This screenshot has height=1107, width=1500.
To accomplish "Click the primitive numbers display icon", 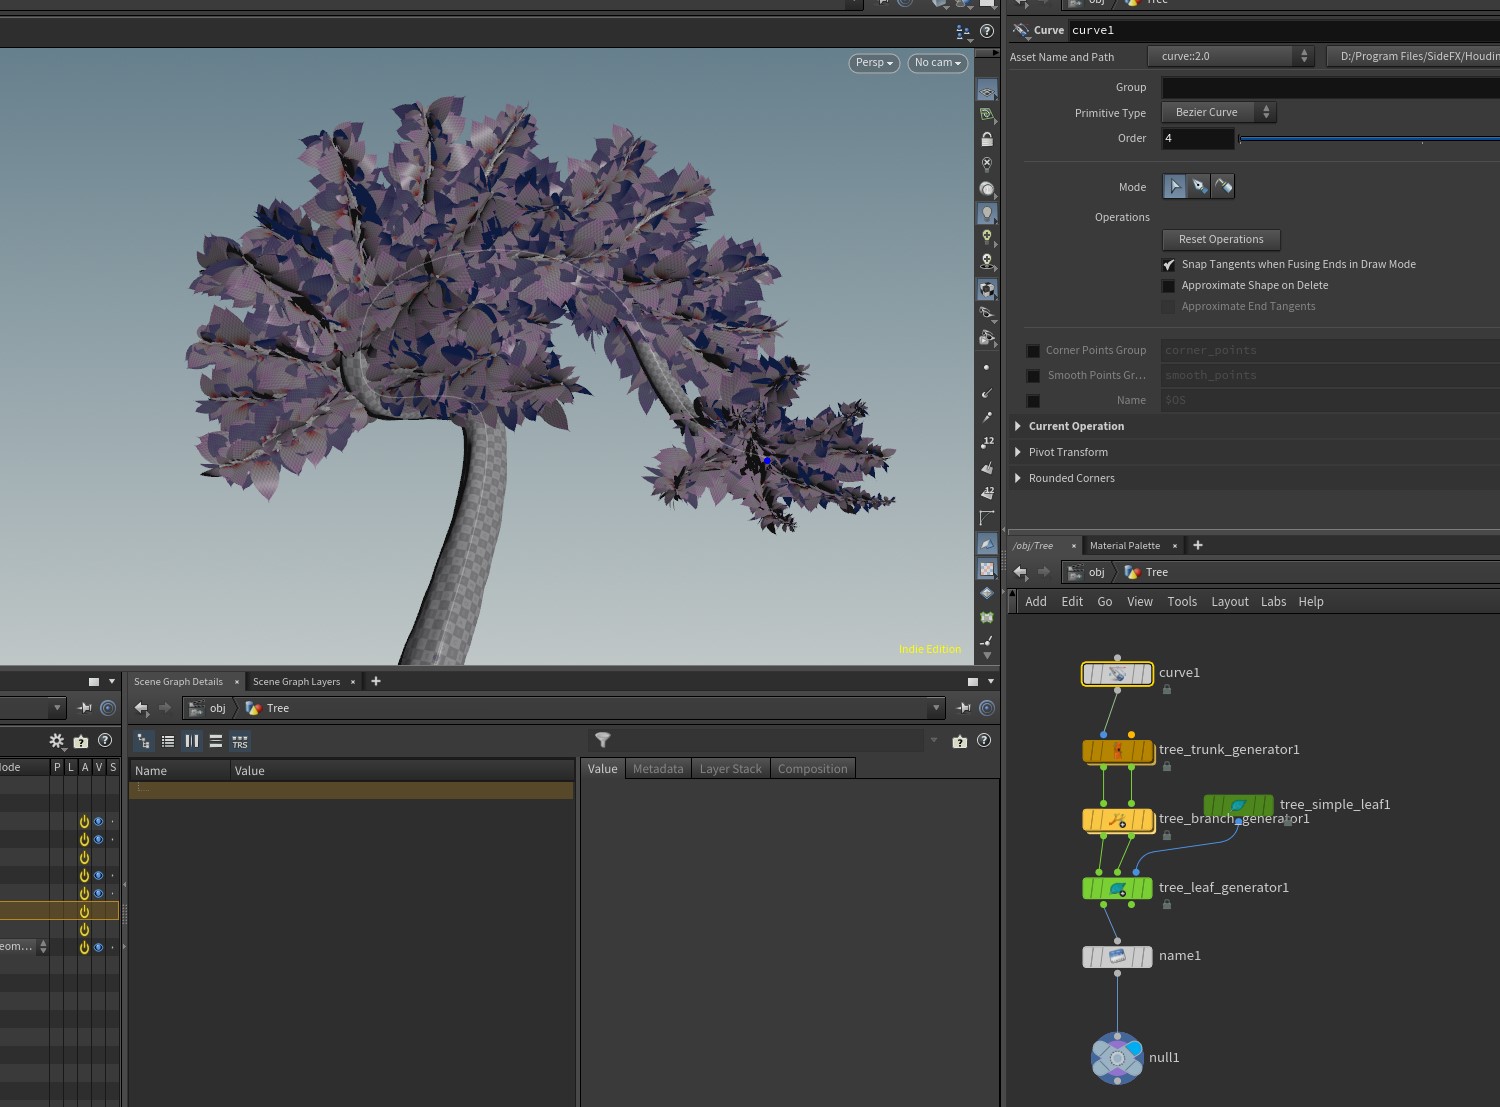I will tap(987, 492).
